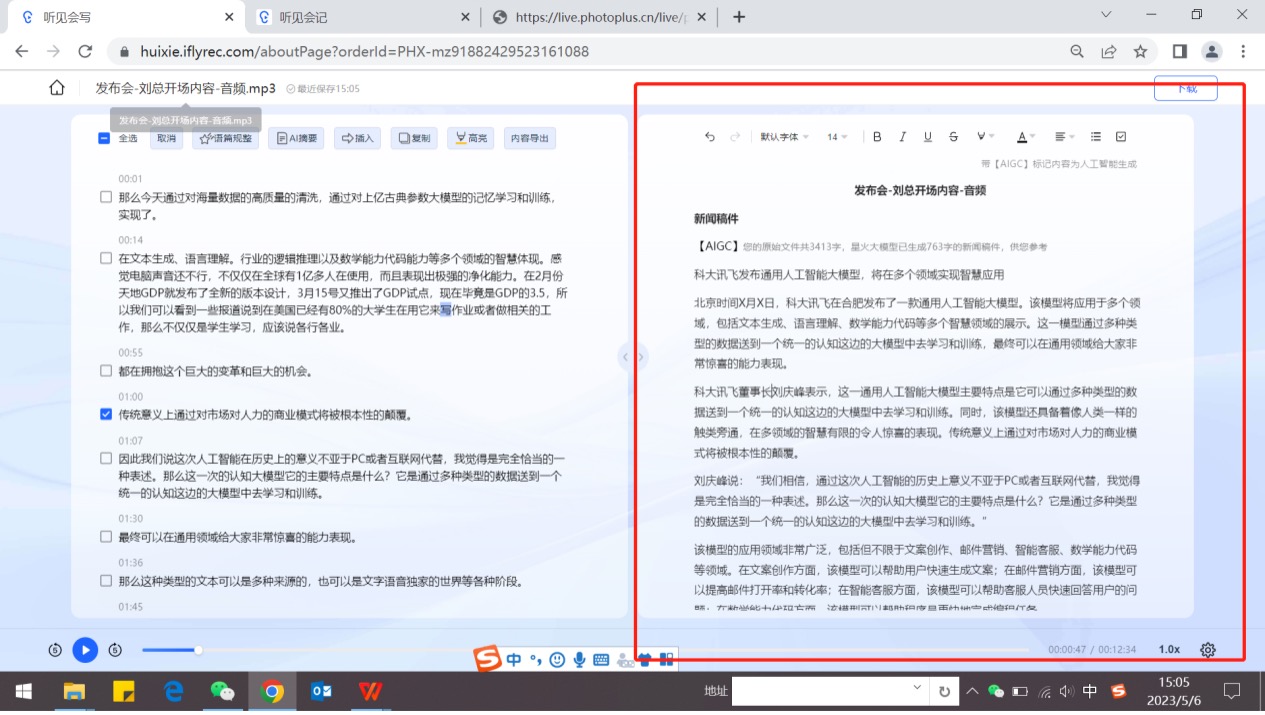1265x715 pixels.
Task: Open Sogou emoji panel
Action: point(557,660)
